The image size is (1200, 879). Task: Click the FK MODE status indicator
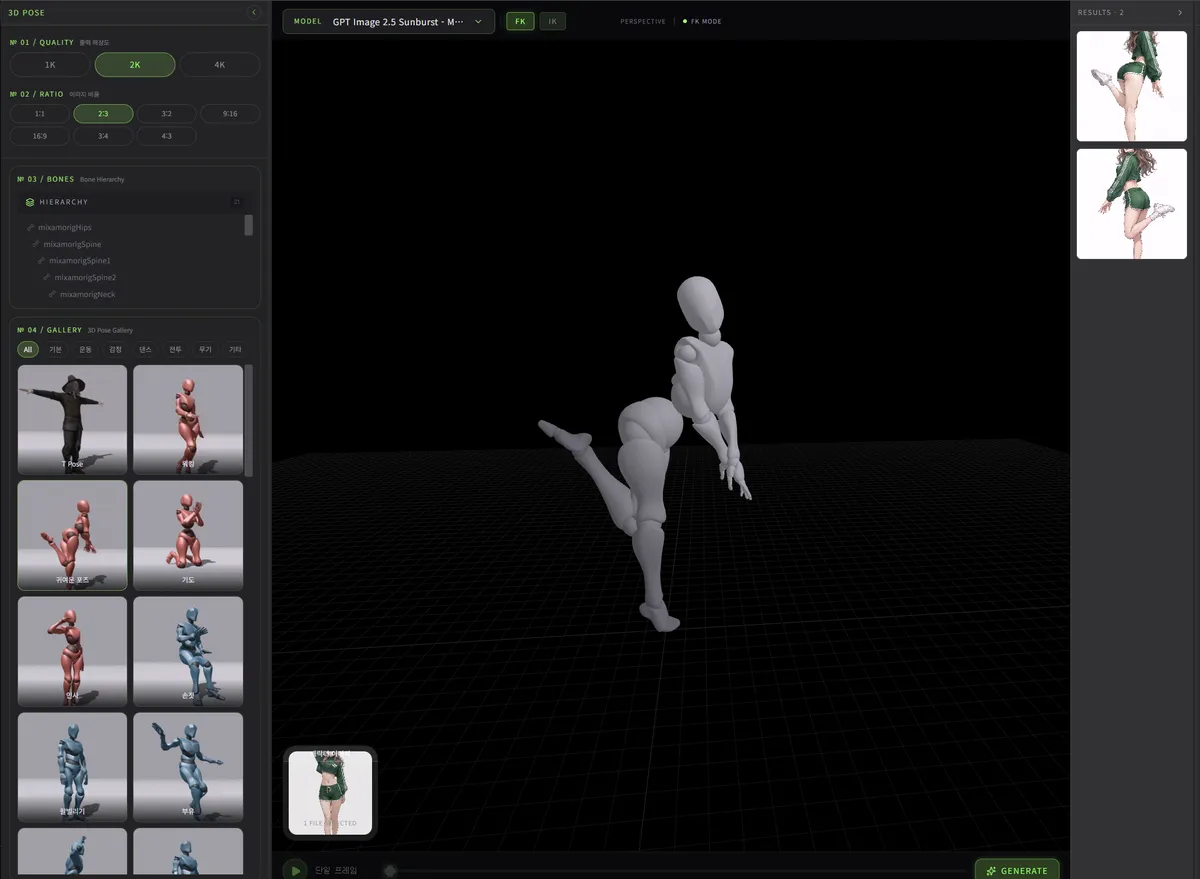(702, 21)
